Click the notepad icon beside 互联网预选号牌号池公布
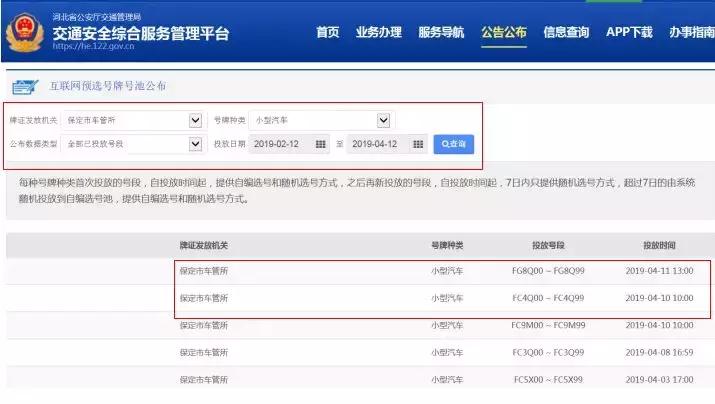 point(25,86)
